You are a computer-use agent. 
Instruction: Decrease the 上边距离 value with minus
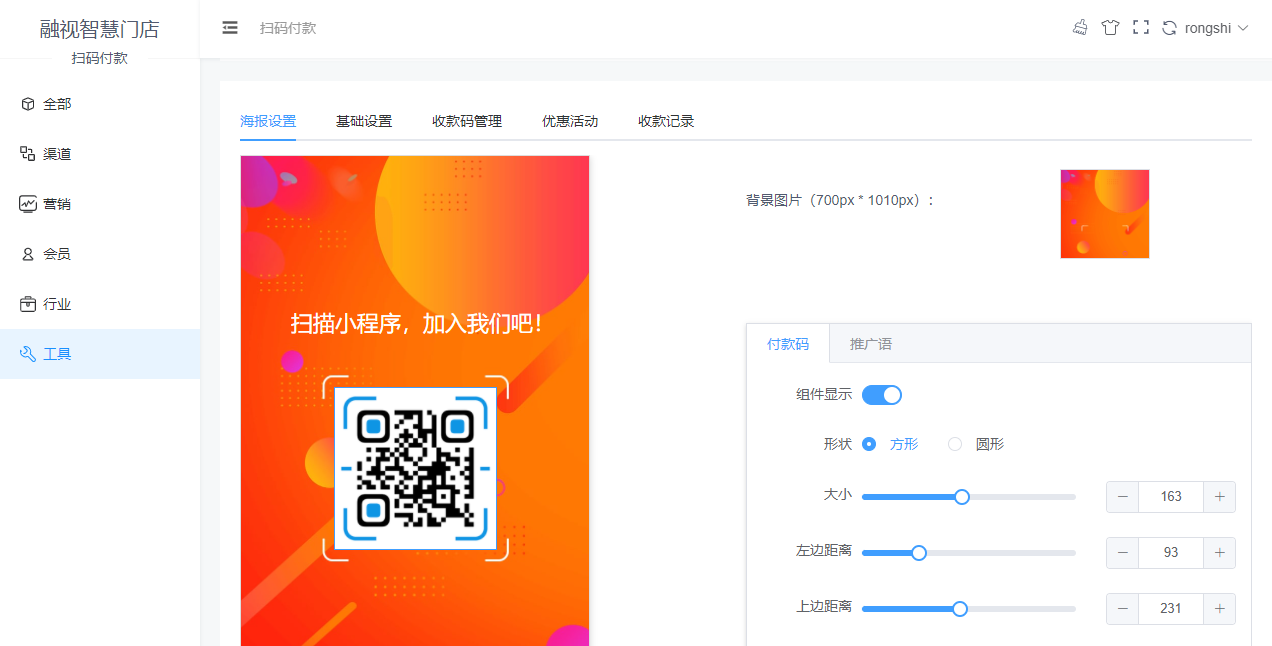pos(1123,609)
